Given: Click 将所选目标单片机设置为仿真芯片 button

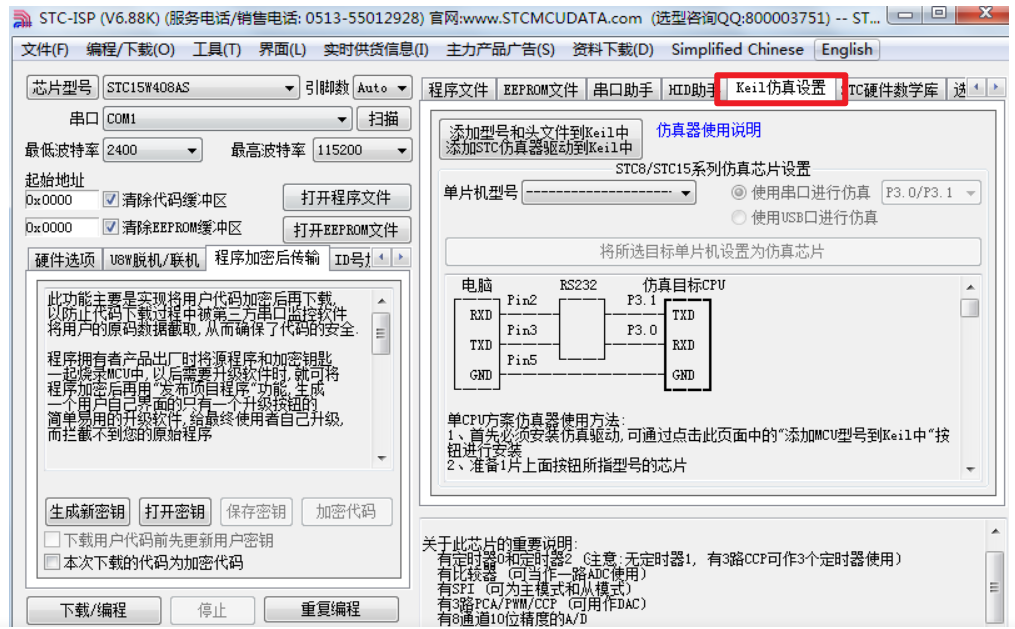Looking at the screenshot, I should click(x=713, y=252).
